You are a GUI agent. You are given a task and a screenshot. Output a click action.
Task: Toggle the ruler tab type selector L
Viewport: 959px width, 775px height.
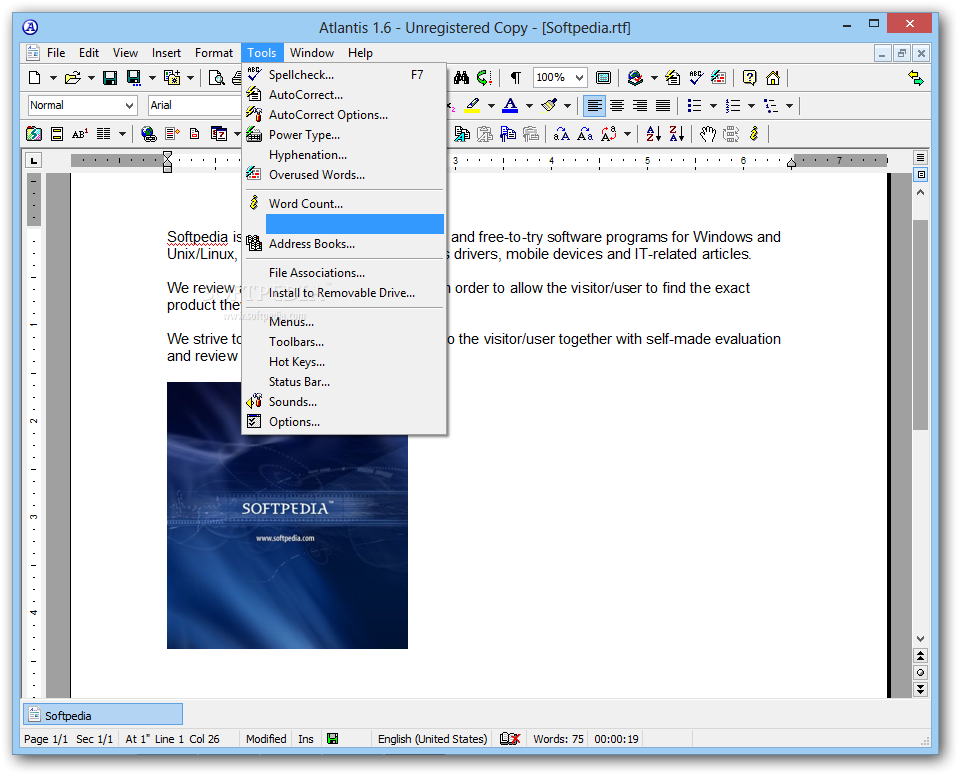[x=34, y=161]
